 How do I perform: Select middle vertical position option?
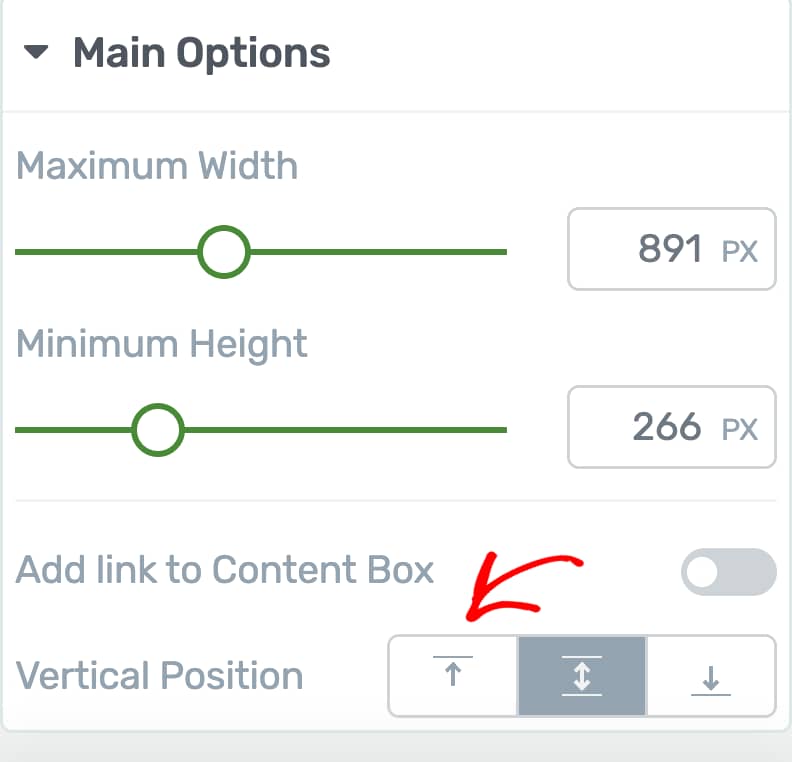[582, 676]
